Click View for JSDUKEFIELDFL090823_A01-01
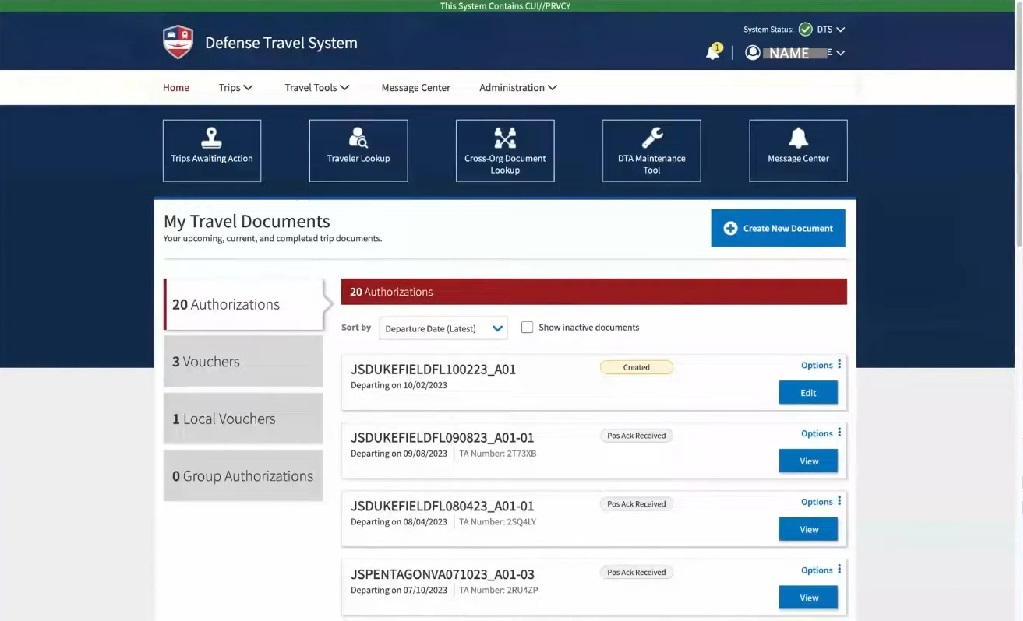This screenshot has width=1023, height=621. tap(808, 461)
